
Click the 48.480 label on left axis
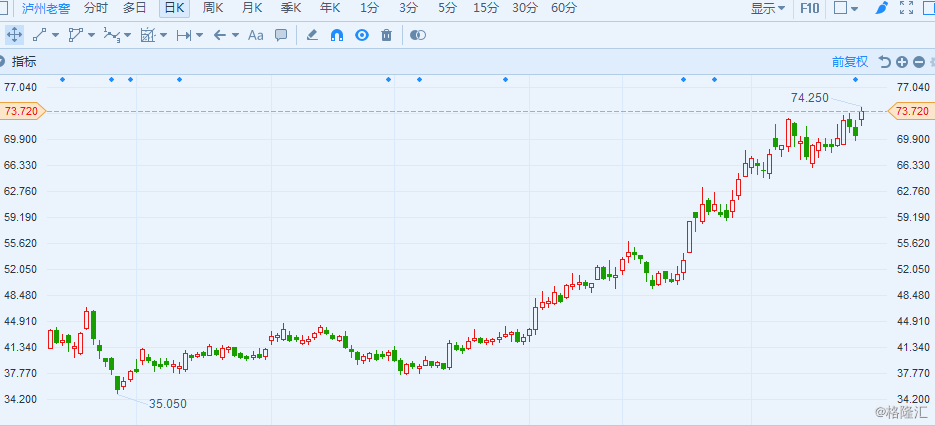21,295
